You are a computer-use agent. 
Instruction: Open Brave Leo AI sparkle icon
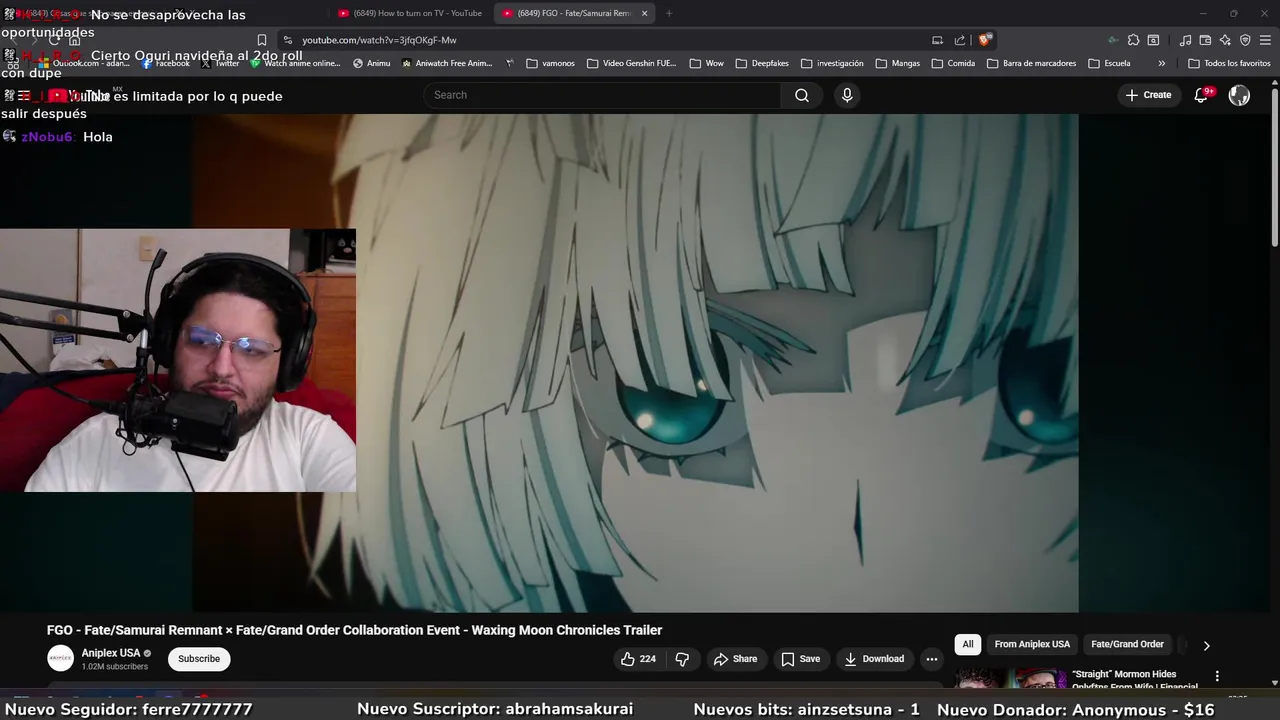coord(1225,40)
